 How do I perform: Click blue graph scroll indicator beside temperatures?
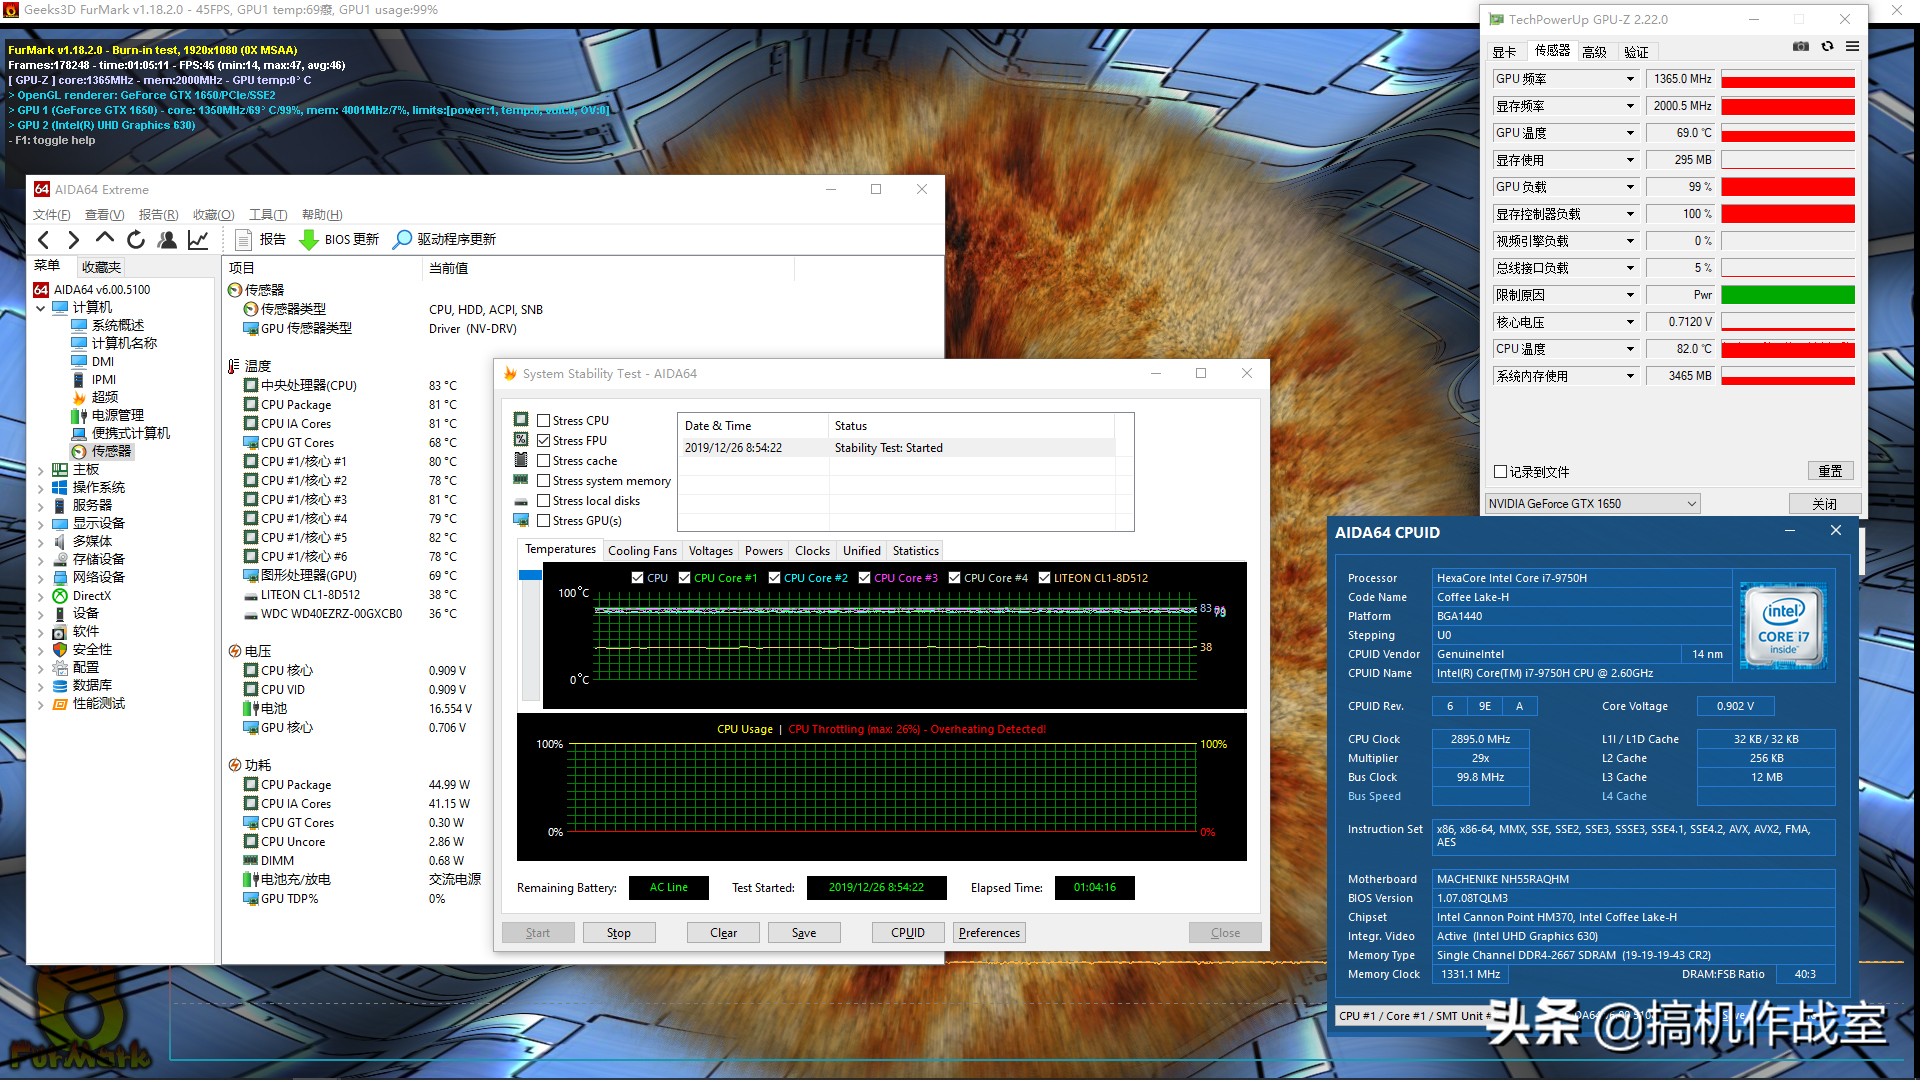531,576
